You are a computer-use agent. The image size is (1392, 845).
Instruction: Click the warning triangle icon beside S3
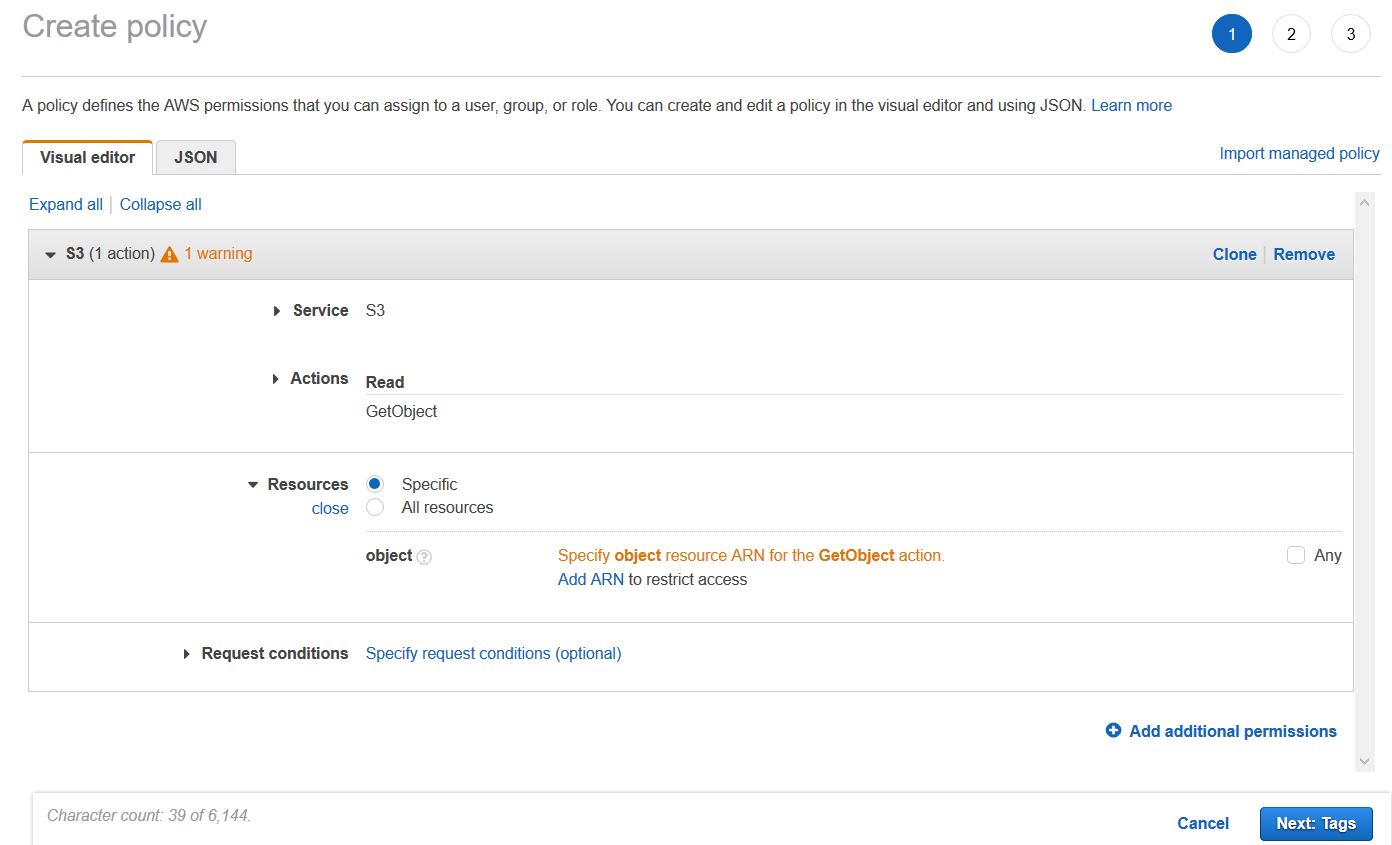tap(169, 254)
